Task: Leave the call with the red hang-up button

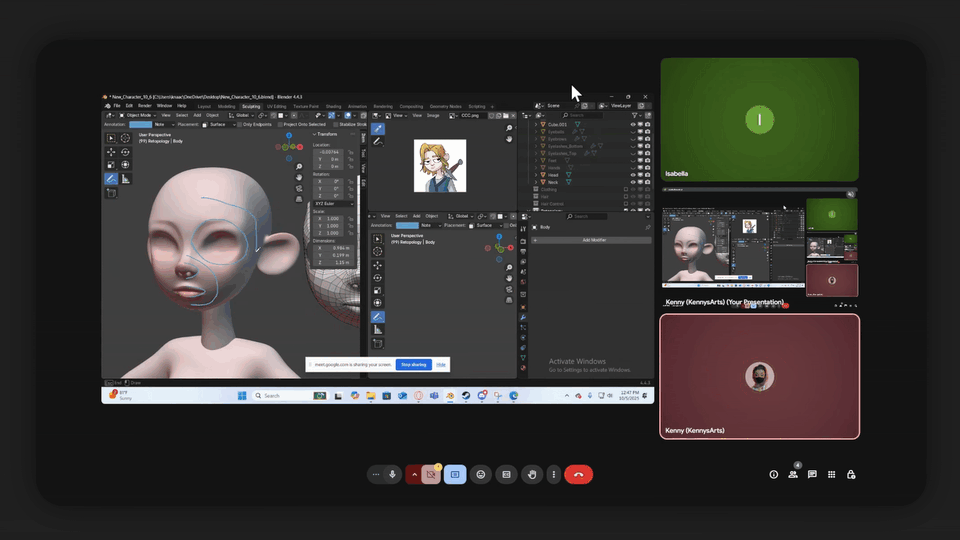Action: coord(578,474)
